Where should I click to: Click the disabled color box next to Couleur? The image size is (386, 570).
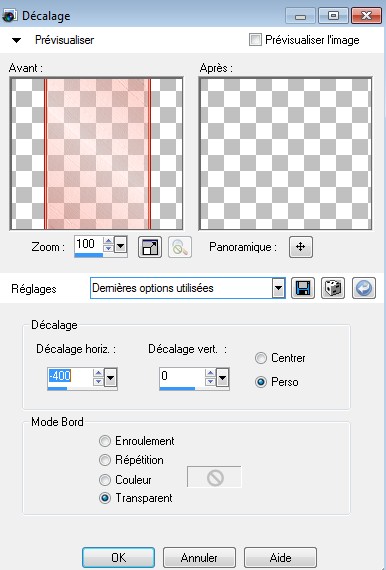coord(214,477)
